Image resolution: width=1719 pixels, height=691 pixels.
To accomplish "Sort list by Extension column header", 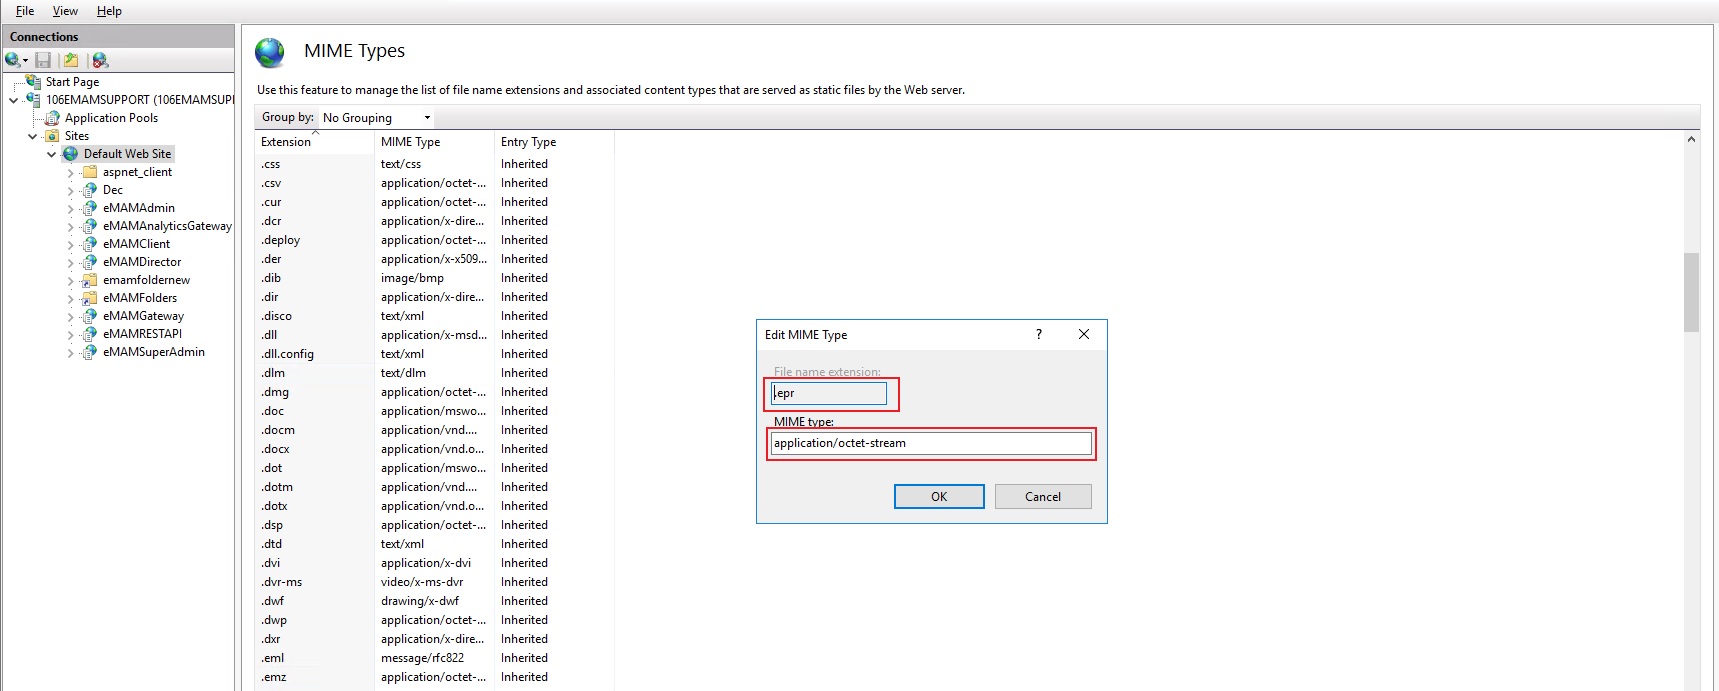I will pyautogui.click(x=286, y=142).
